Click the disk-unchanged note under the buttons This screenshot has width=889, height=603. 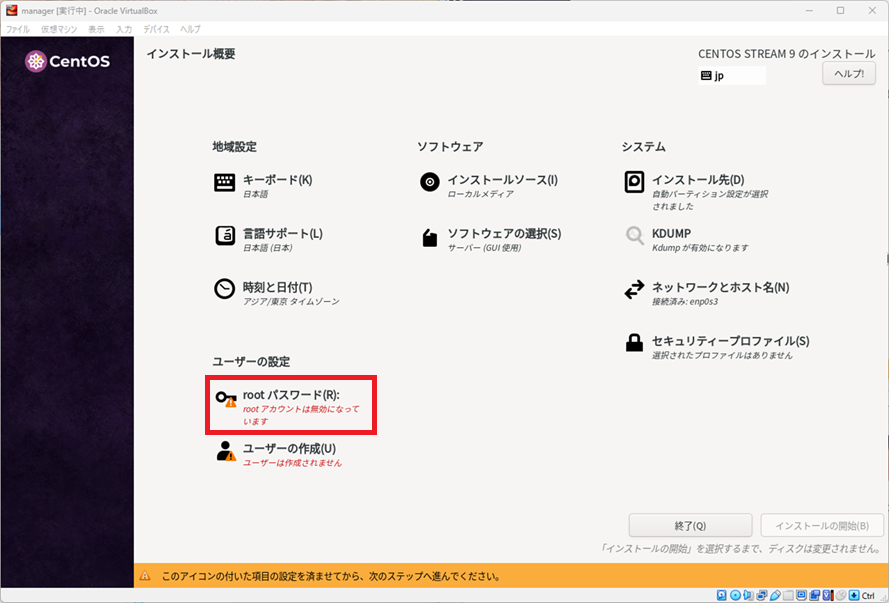(x=742, y=549)
